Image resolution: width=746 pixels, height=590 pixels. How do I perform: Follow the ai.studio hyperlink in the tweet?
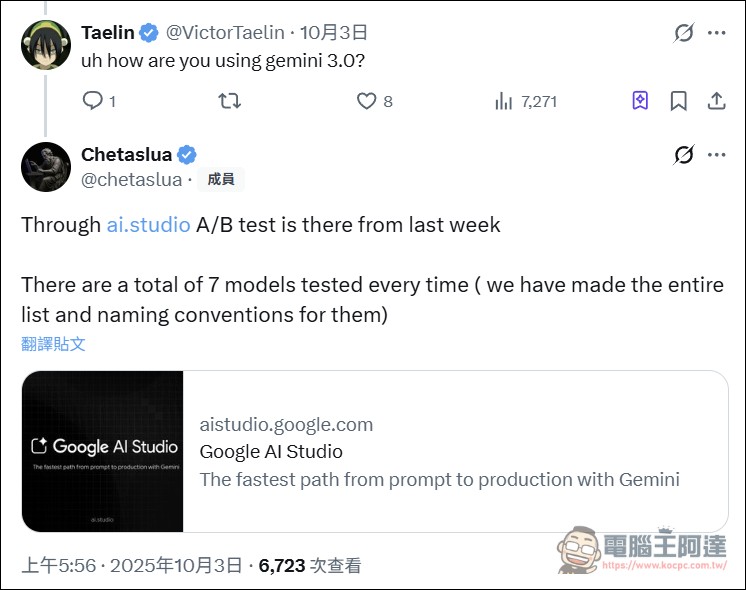(148, 225)
